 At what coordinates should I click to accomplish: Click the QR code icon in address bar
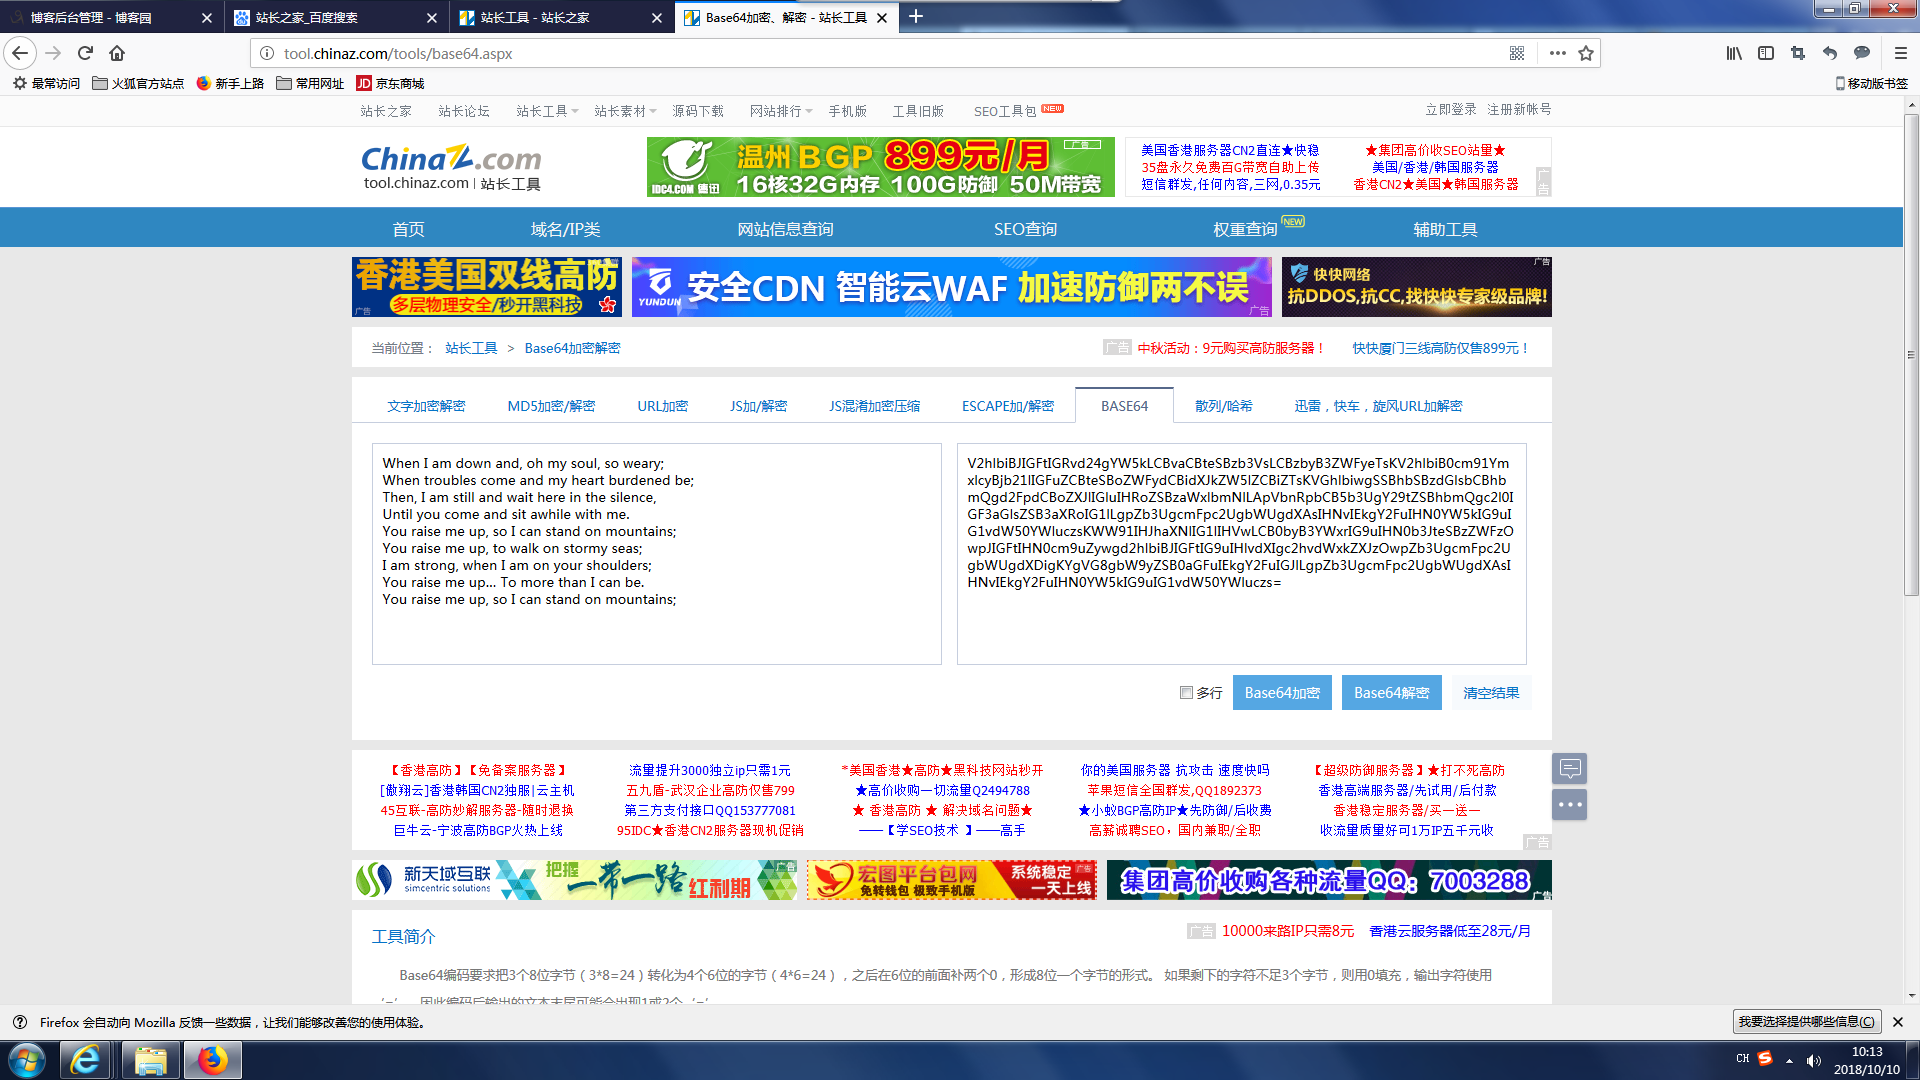coord(1517,53)
